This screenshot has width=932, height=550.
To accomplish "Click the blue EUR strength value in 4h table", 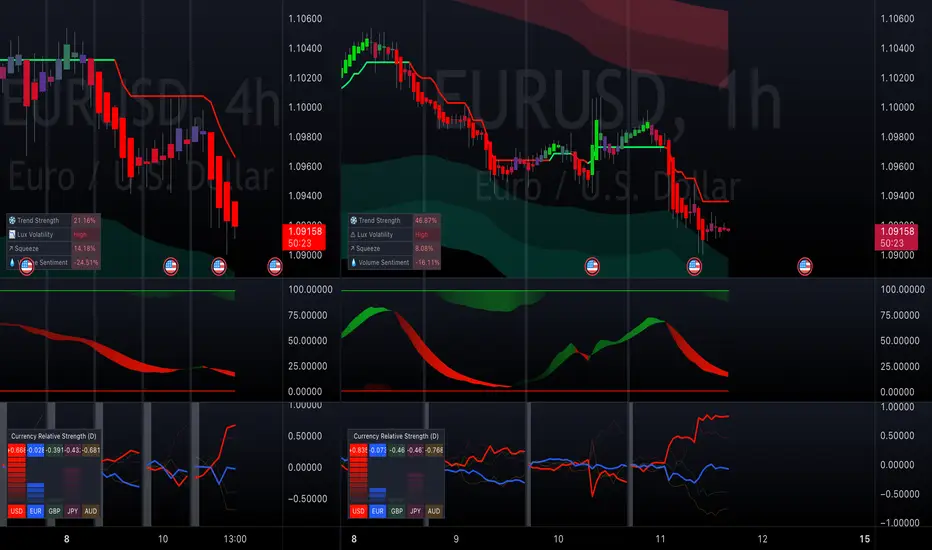I will (x=36, y=450).
